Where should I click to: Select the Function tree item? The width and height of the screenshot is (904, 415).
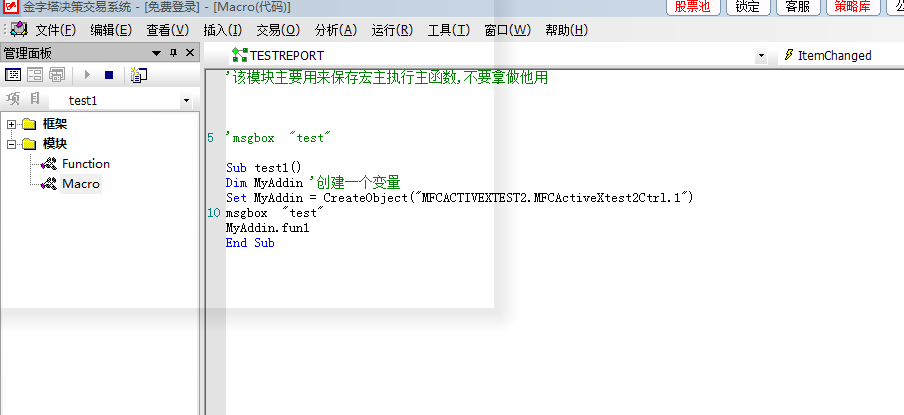[x=86, y=164]
